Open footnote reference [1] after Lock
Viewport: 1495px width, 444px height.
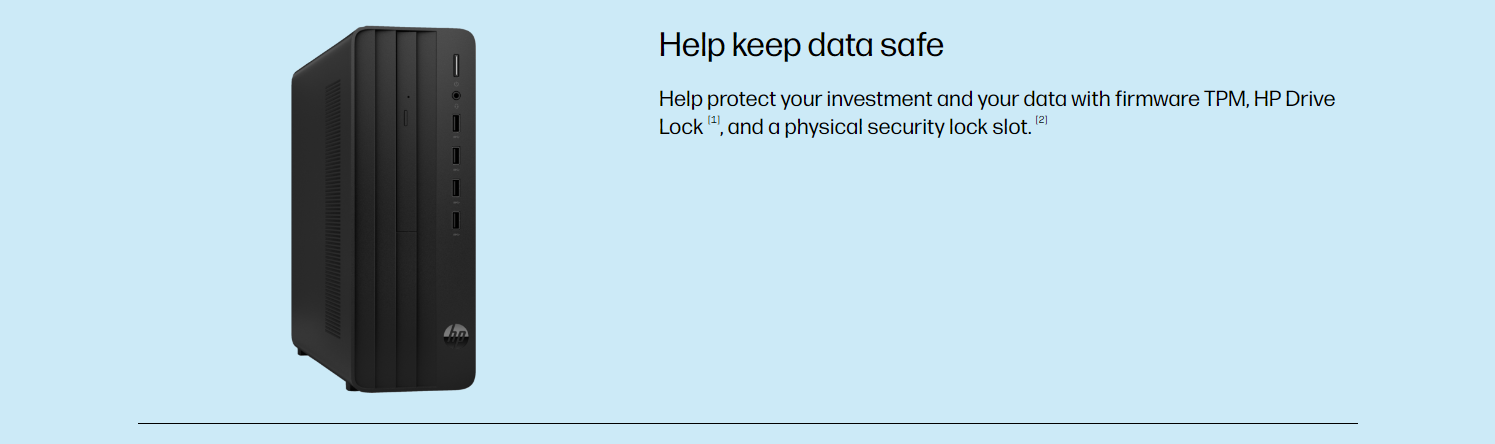coord(714,122)
